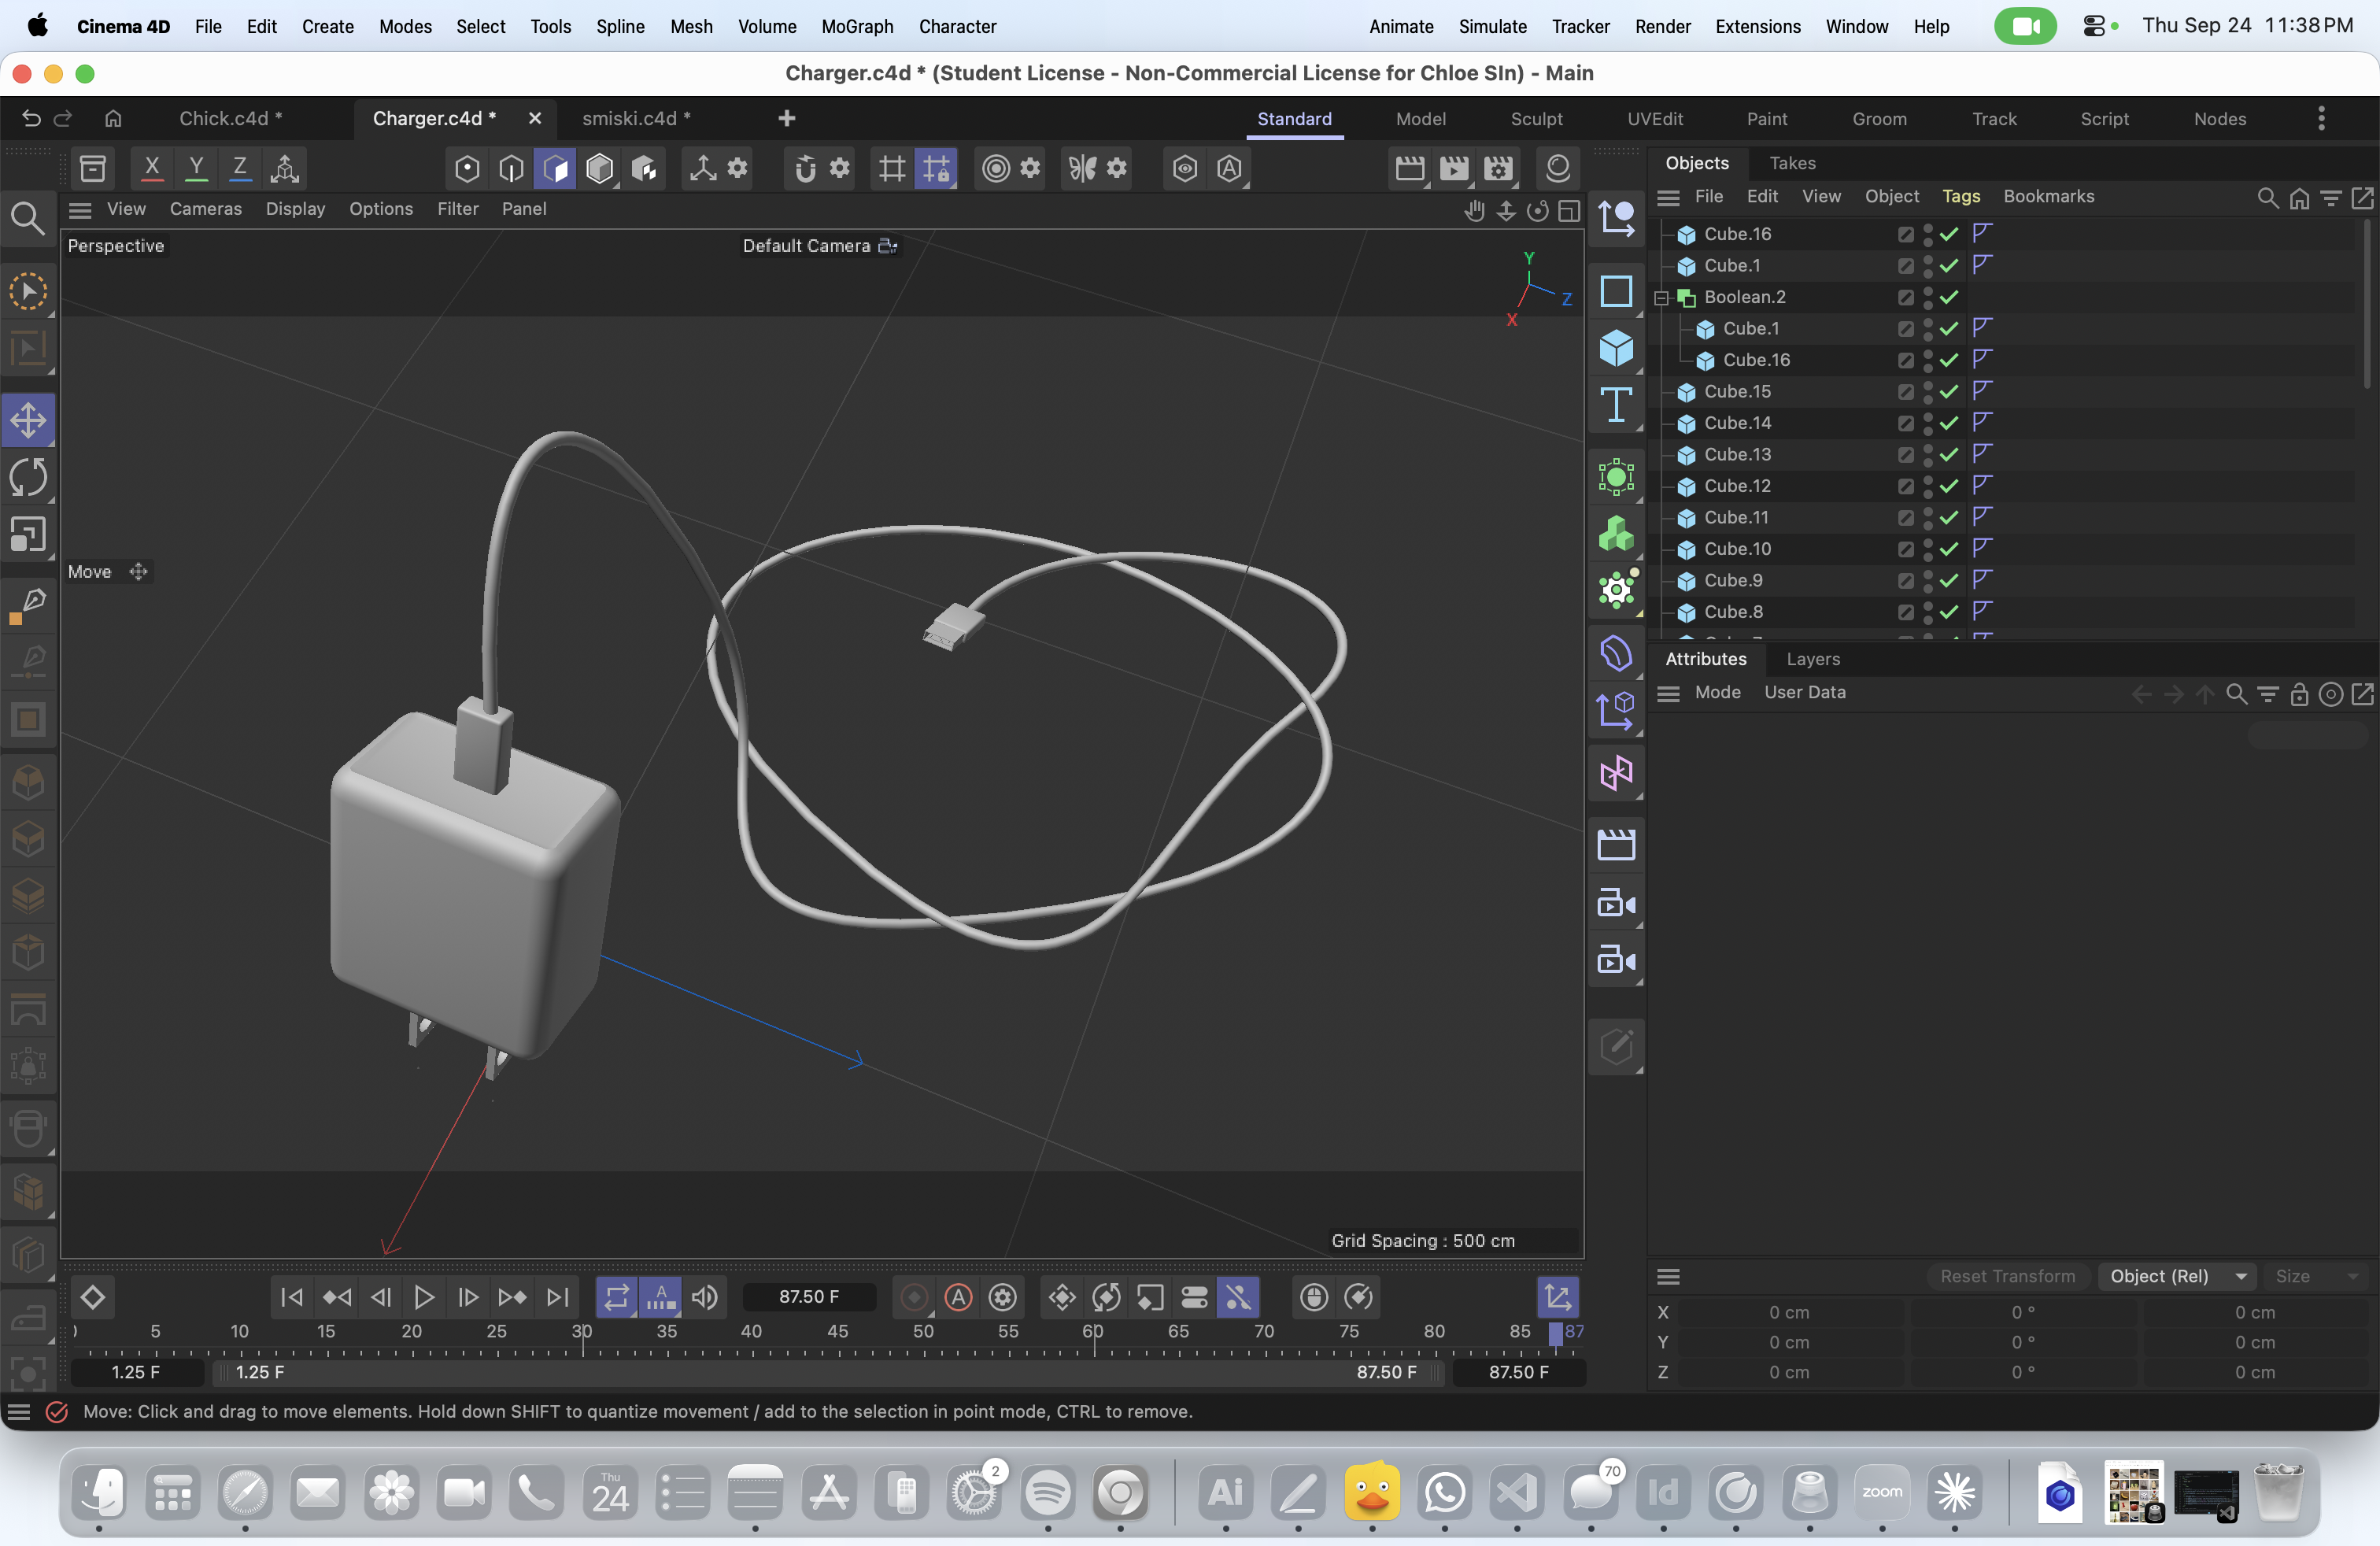Open the Size dropdown in coordinates
Image resolution: width=2380 pixels, height=1546 pixels.
[2315, 1276]
